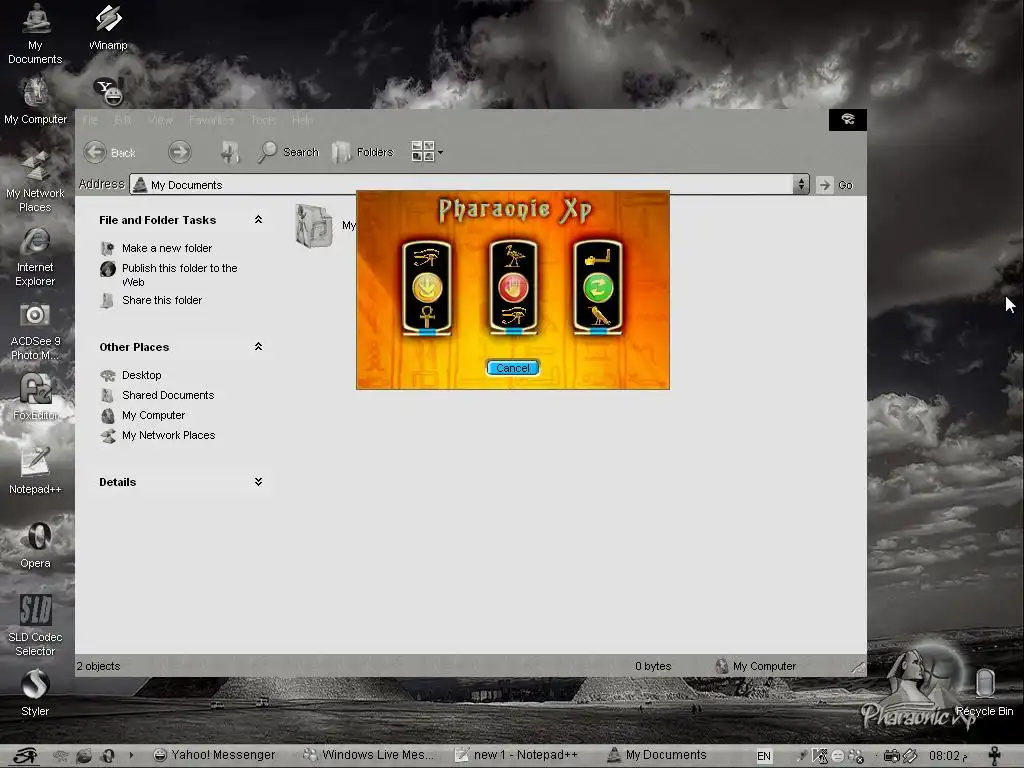
Task: Switch to new 1 - Notepad++ taskbar button
Action: [x=517, y=755]
